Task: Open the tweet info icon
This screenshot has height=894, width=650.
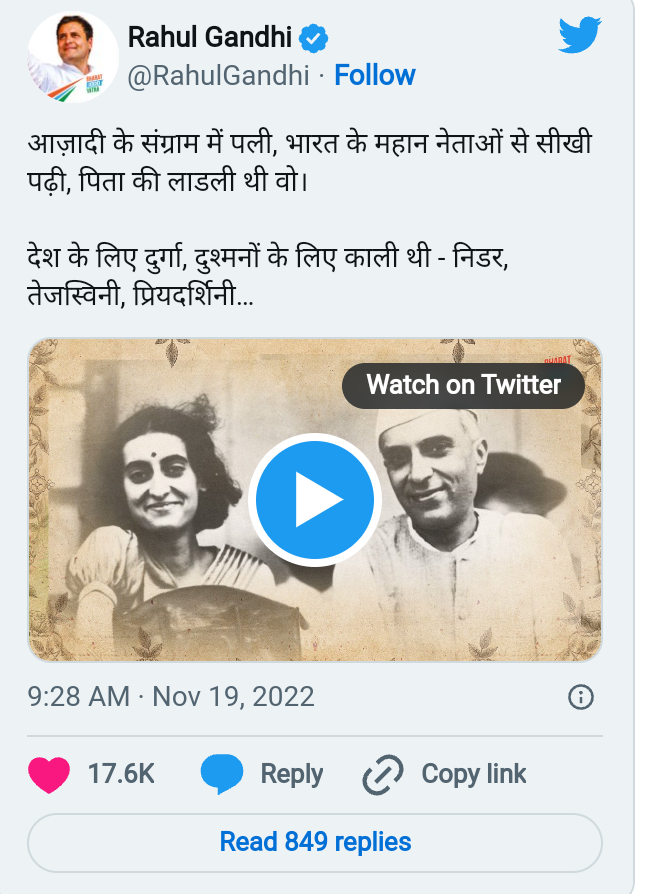Action: point(581,697)
